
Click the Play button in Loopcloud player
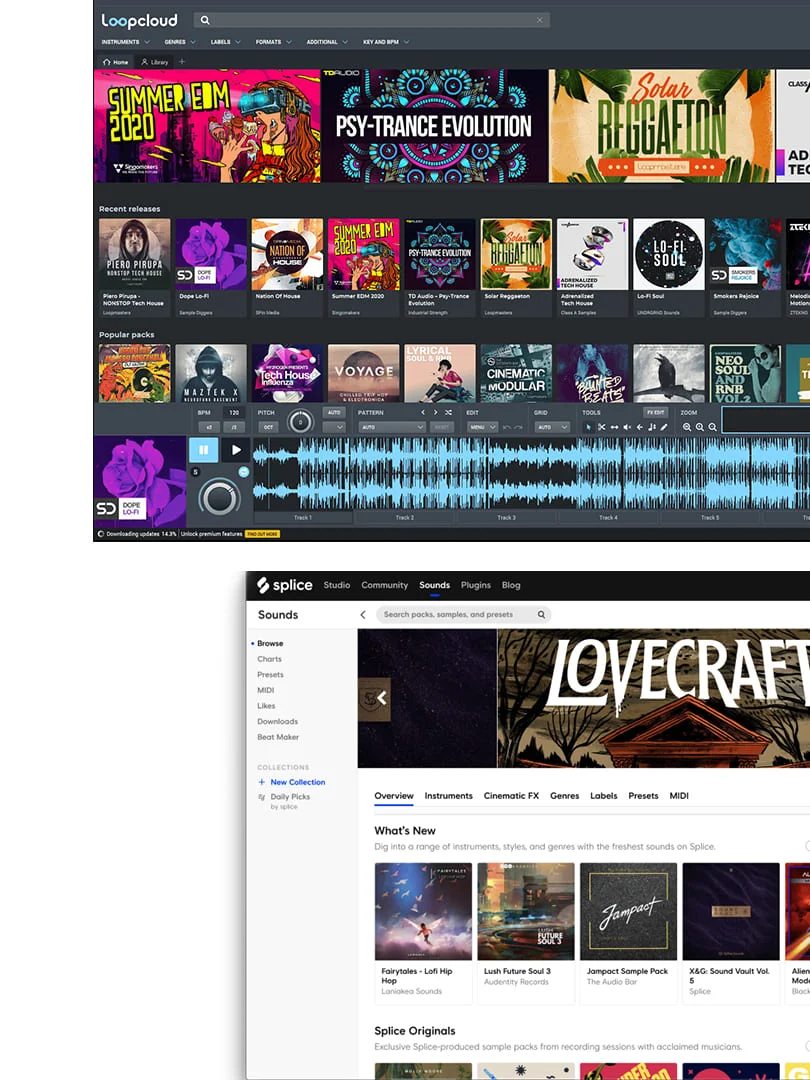[x=236, y=450]
